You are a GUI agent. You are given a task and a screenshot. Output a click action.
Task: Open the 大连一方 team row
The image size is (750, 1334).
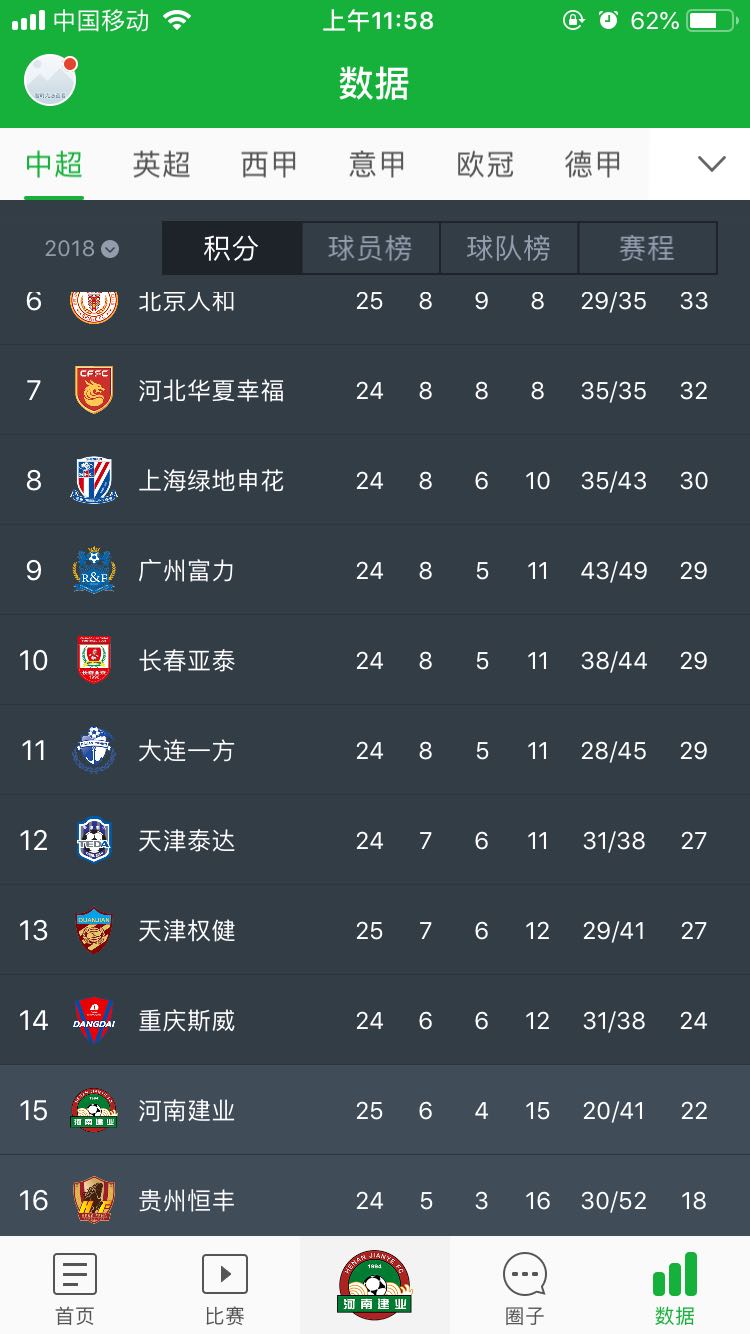click(x=375, y=750)
